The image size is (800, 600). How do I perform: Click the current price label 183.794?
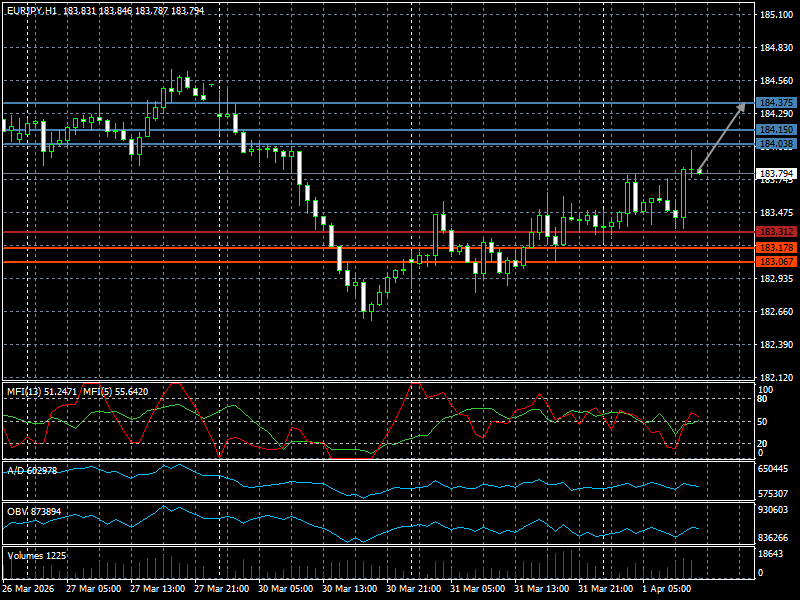(776, 174)
